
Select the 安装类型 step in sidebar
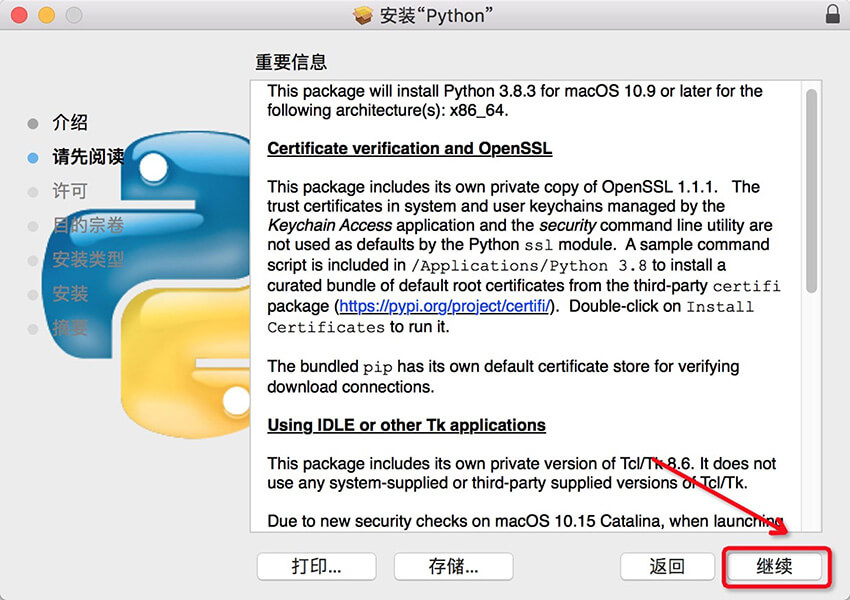(x=88, y=259)
